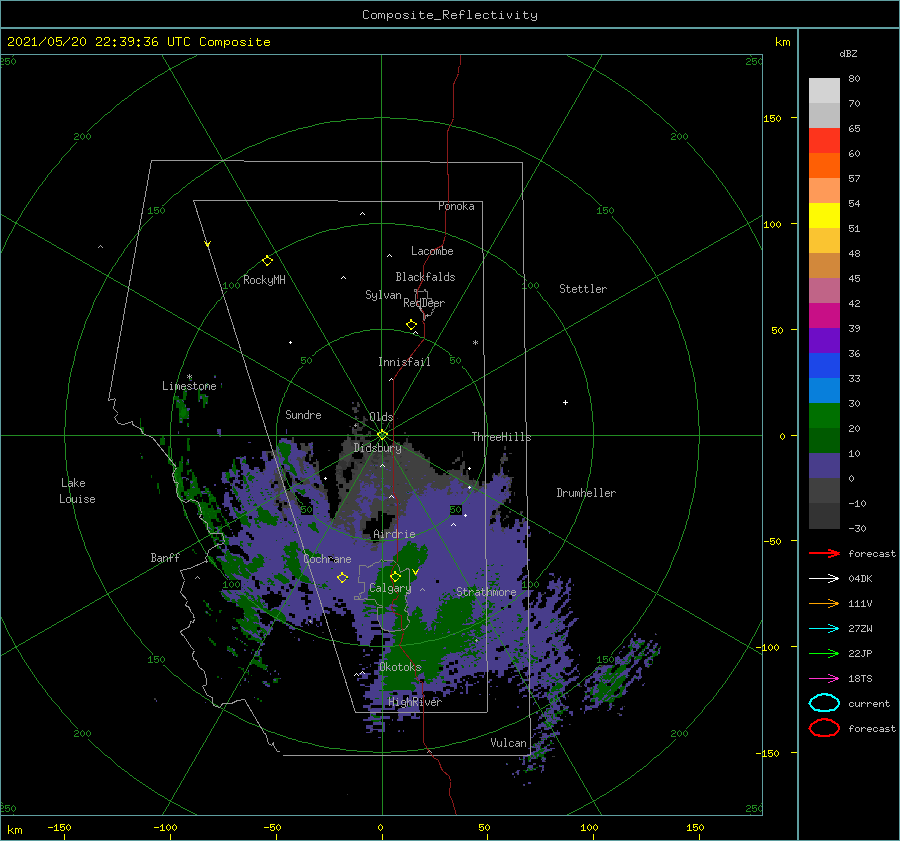Click the yellow km unit label at top right
The height and width of the screenshot is (841, 900).
tap(782, 42)
